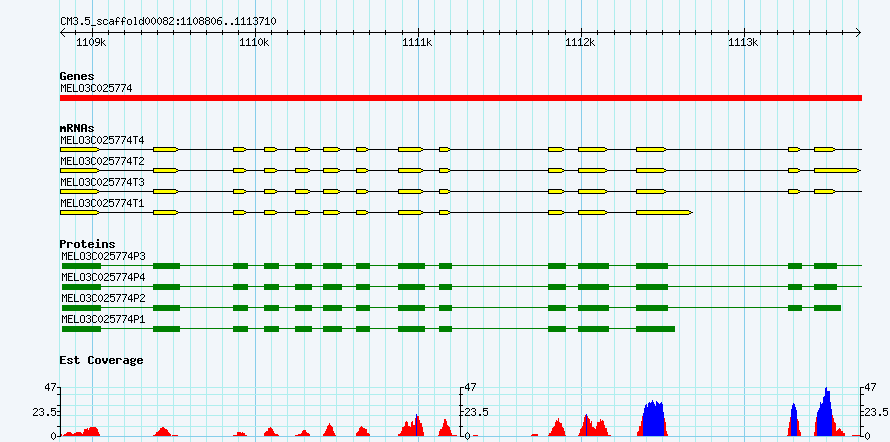The image size is (890, 442).
Task: Select last CDS block of MELO3C025774P4
Action: click(825, 287)
